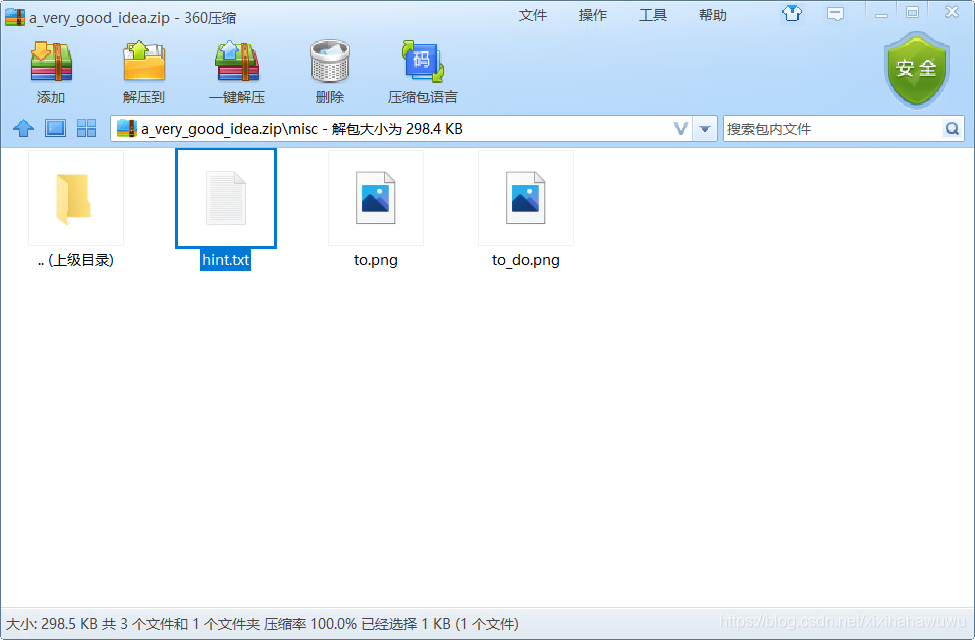975x640 pixels.
Task: Toggle the grid view mode icon
Action: pos(86,128)
